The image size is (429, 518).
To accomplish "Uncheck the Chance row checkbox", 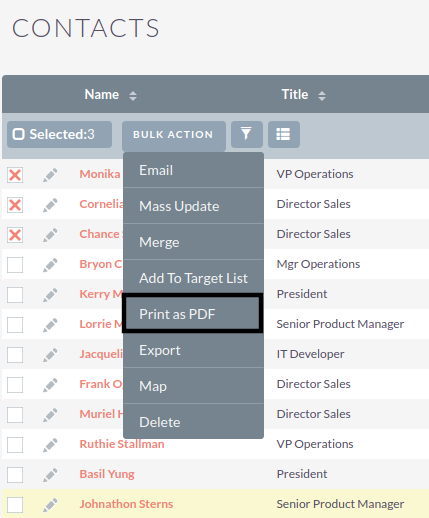I will pyautogui.click(x=15, y=235).
